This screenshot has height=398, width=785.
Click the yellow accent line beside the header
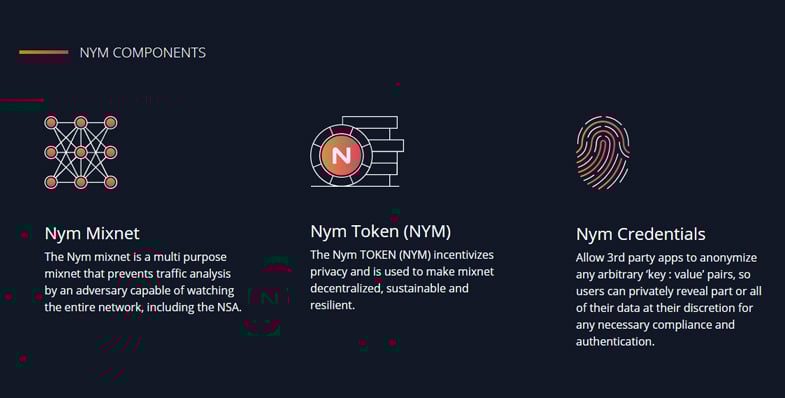(44, 52)
